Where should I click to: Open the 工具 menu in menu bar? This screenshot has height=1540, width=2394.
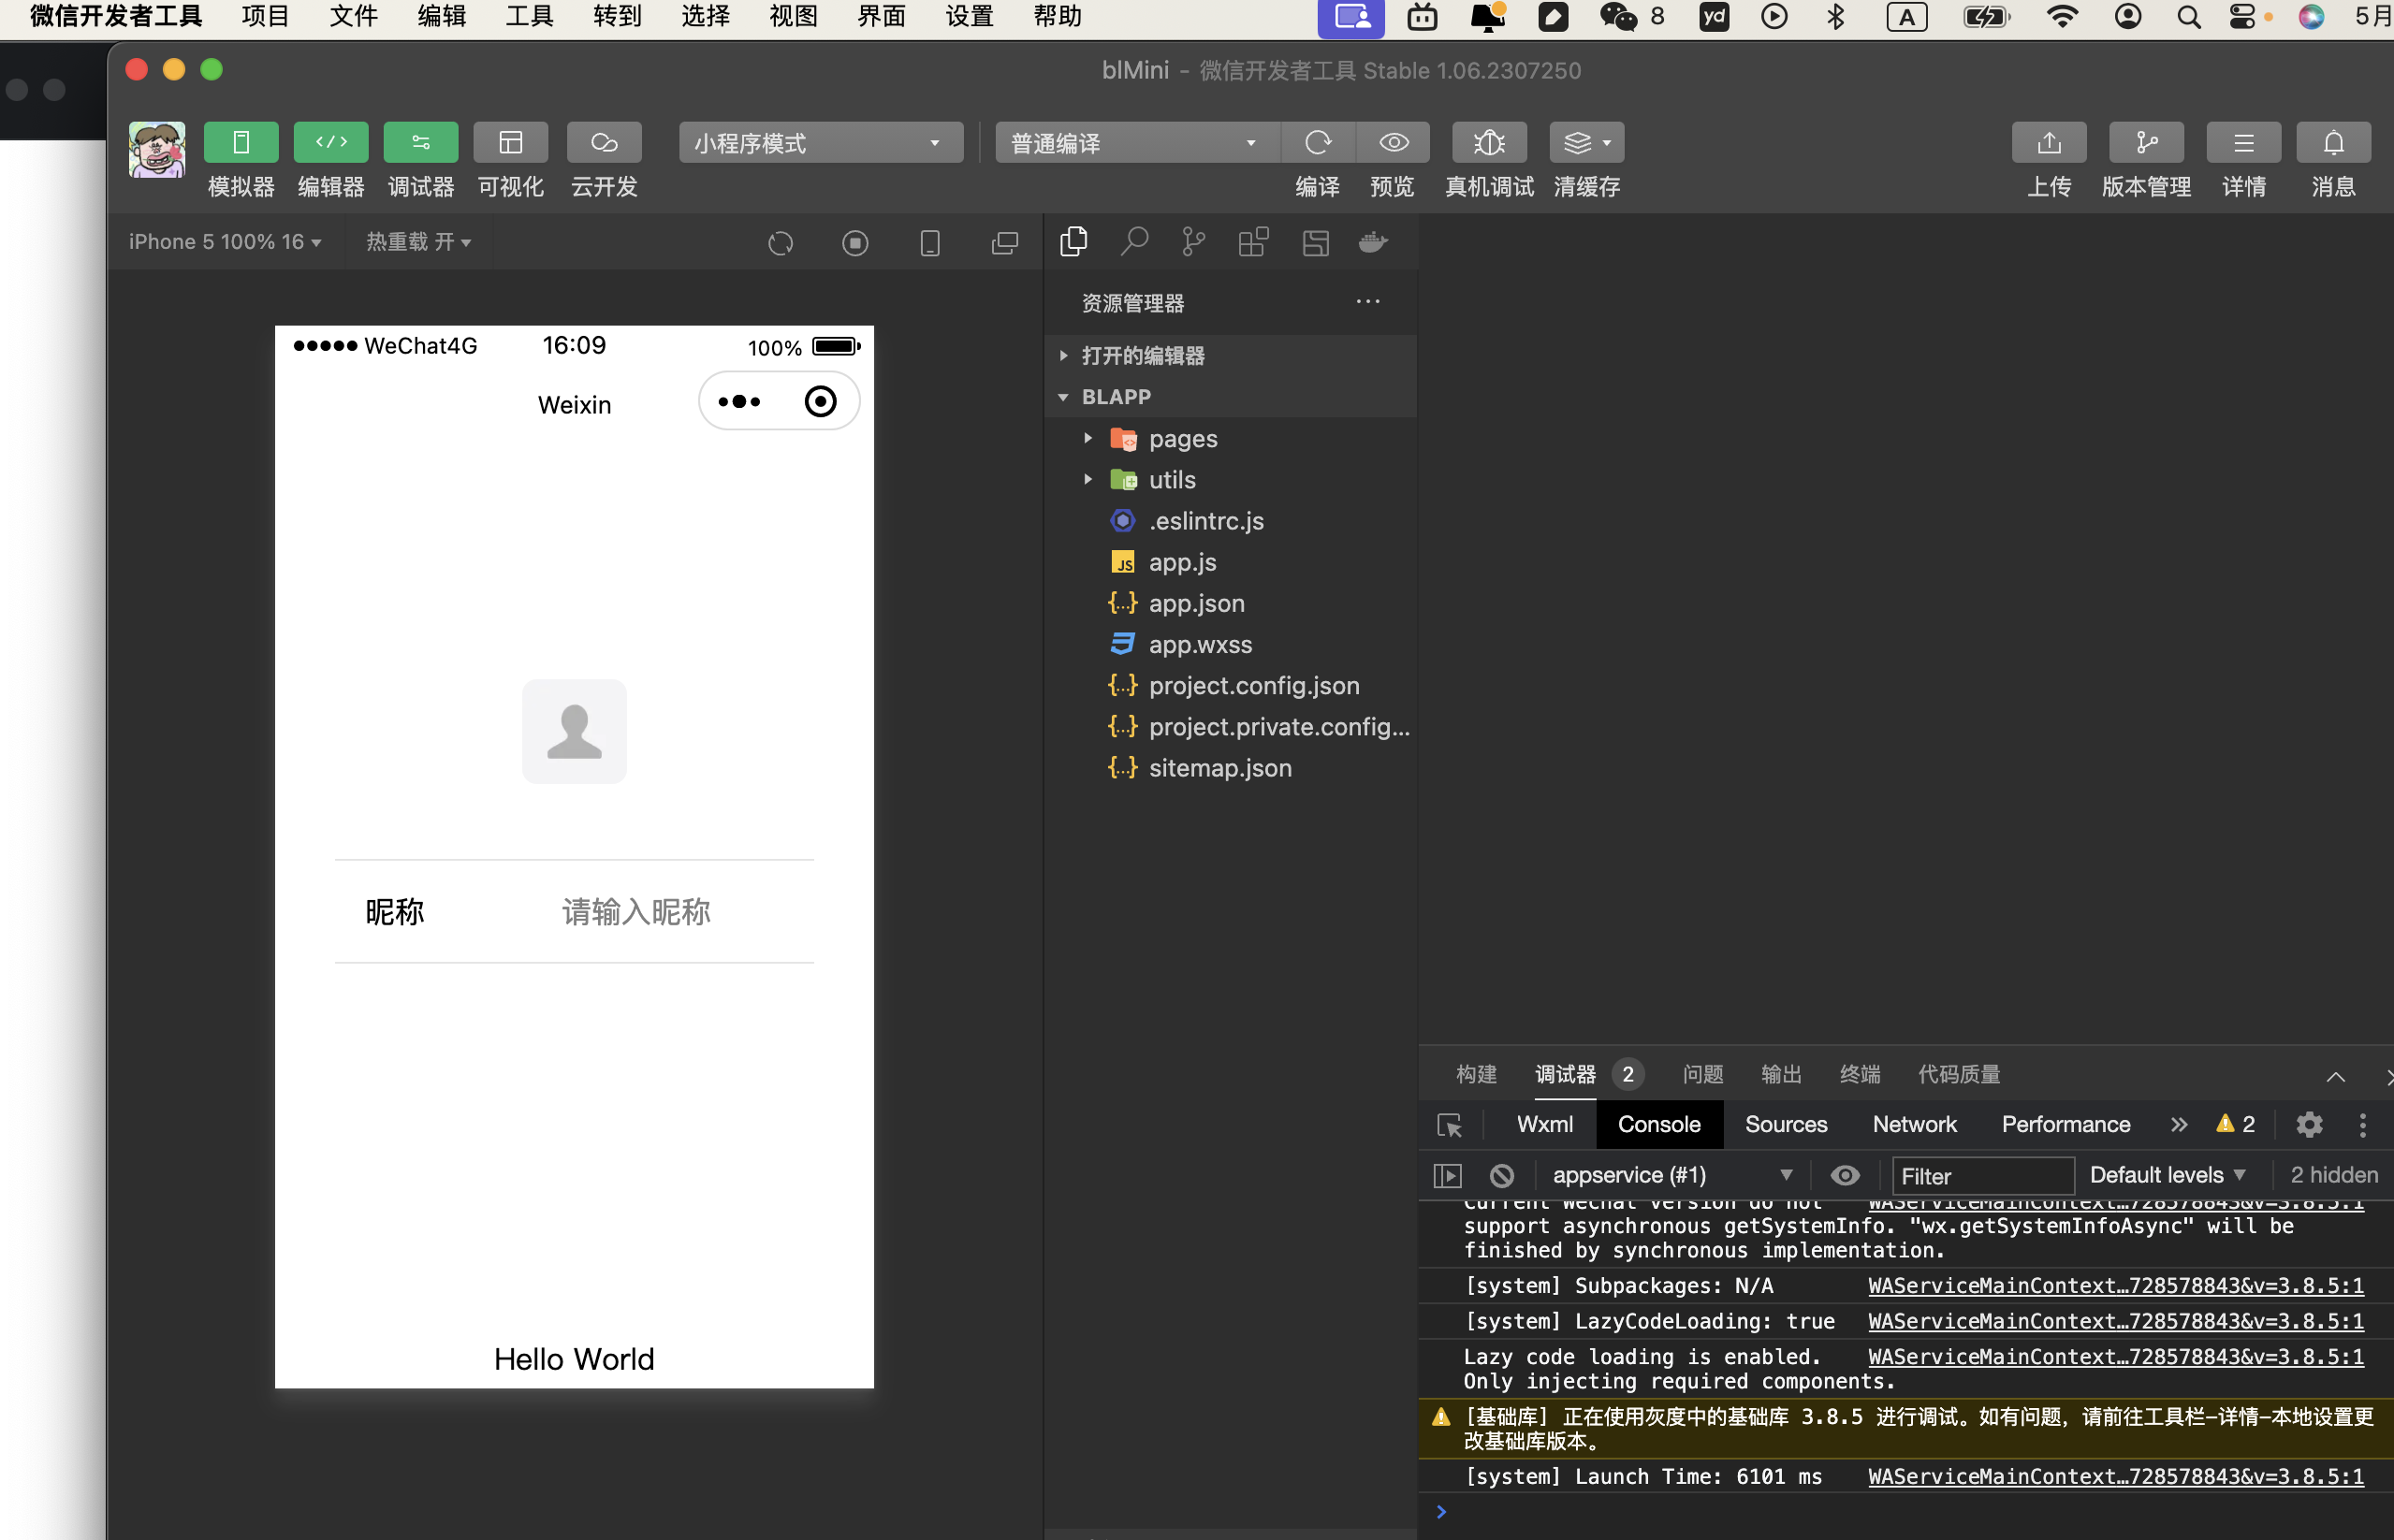(529, 17)
